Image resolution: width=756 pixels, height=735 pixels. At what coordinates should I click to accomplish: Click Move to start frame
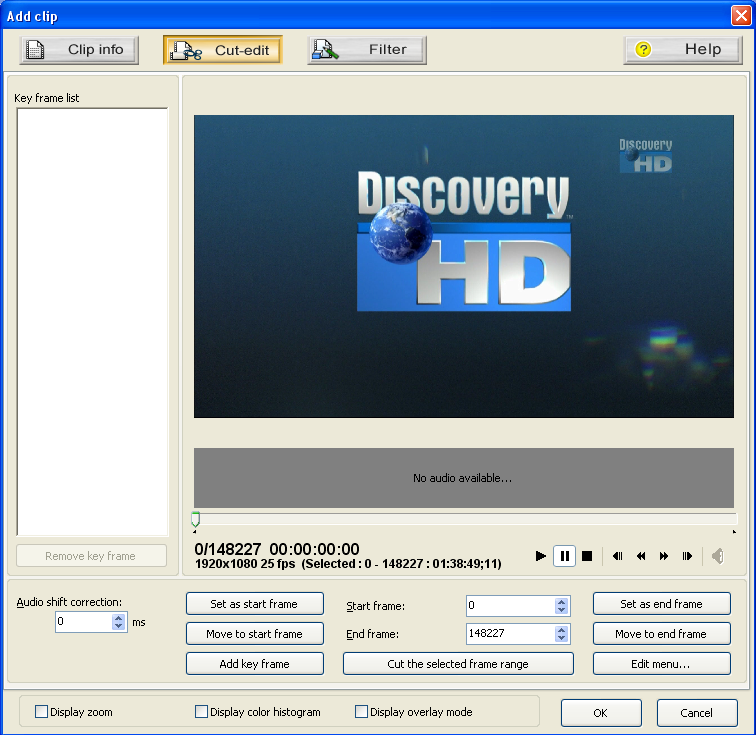tap(255, 634)
